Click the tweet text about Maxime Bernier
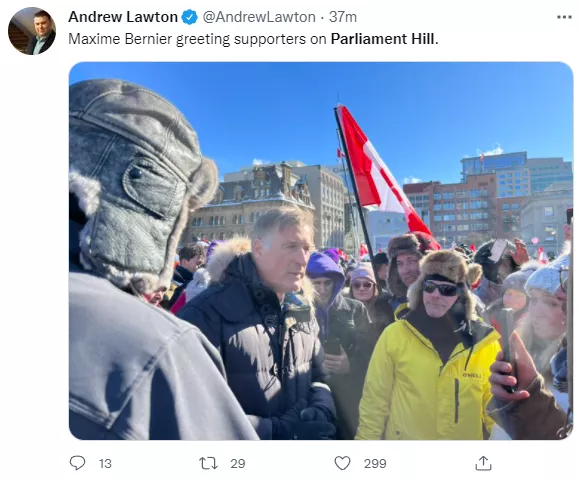 click(x=253, y=39)
